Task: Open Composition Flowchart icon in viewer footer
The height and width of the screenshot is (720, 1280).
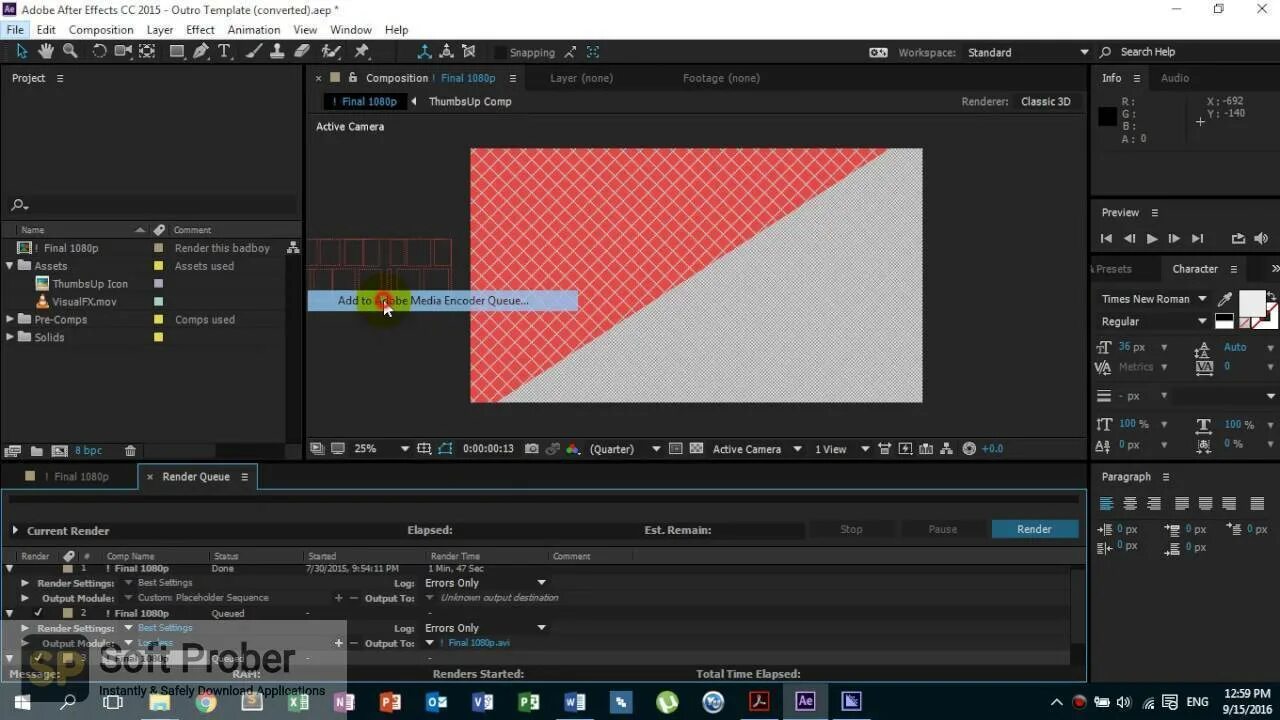Action: (946, 449)
